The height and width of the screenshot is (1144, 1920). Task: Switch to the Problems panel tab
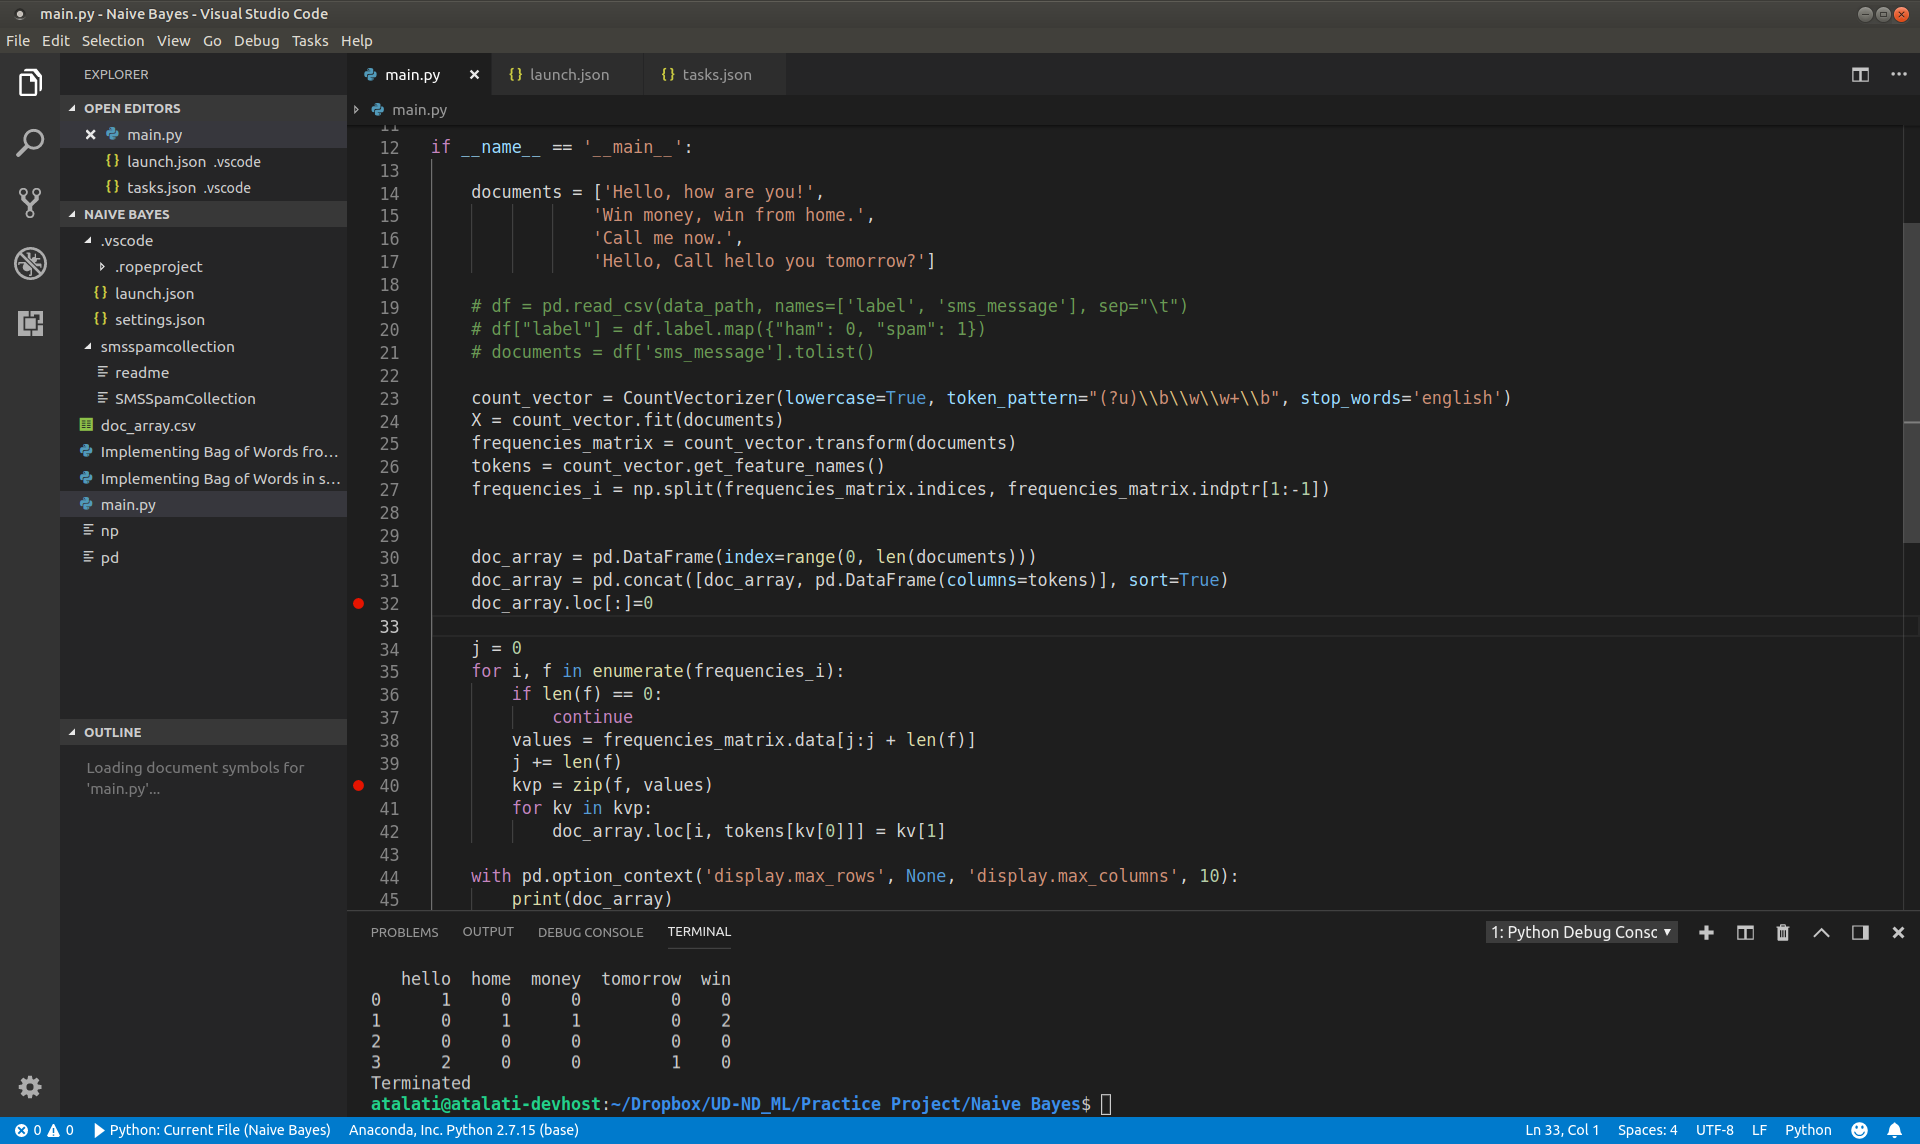click(x=404, y=932)
